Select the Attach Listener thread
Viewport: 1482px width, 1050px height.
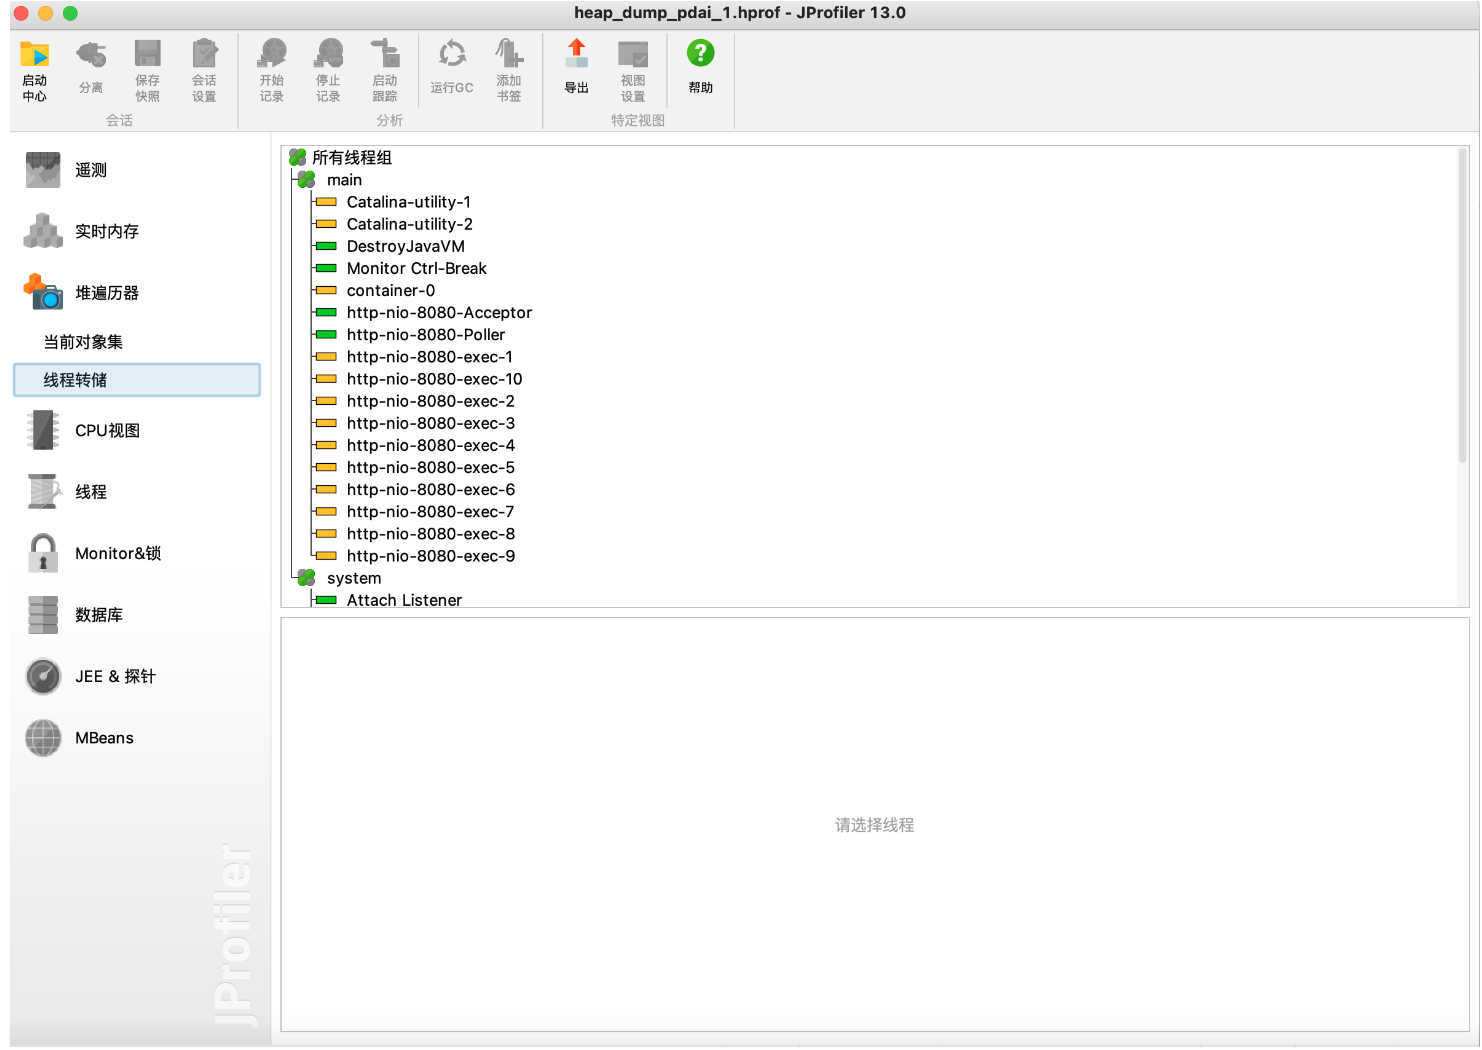tap(404, 599)
